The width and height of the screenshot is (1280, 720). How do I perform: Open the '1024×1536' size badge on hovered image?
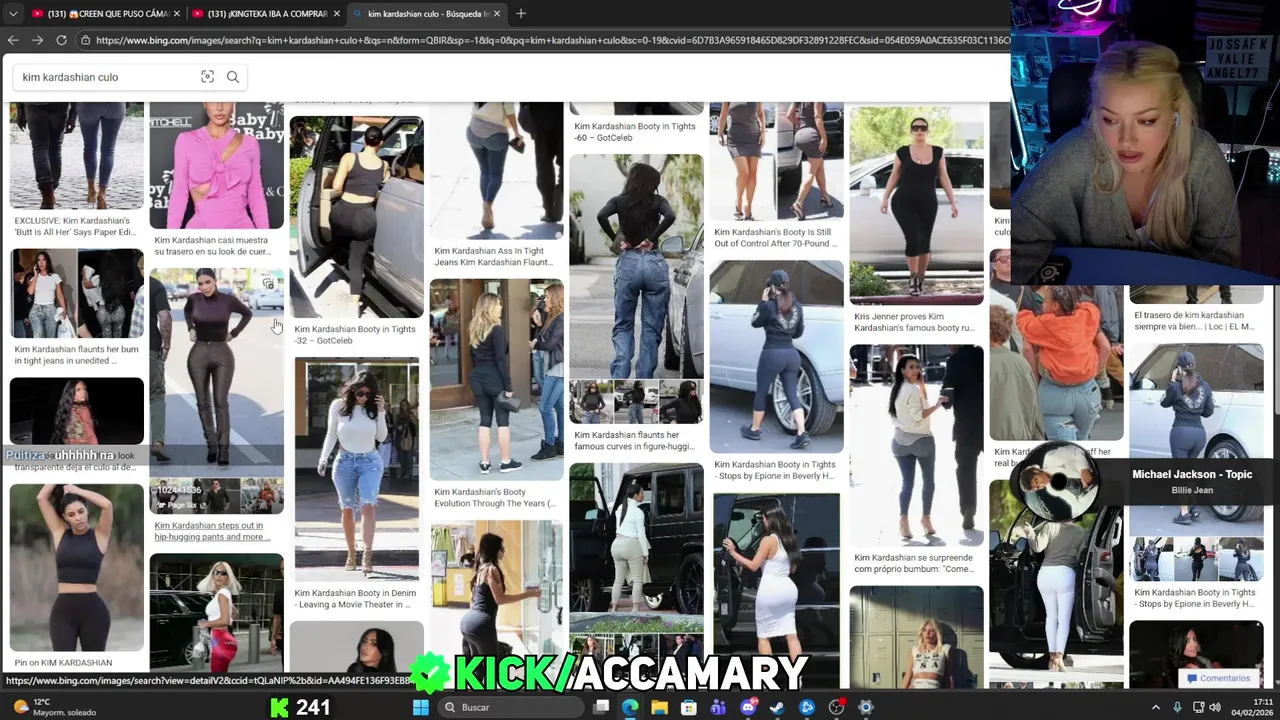click(x=177, y=490)
